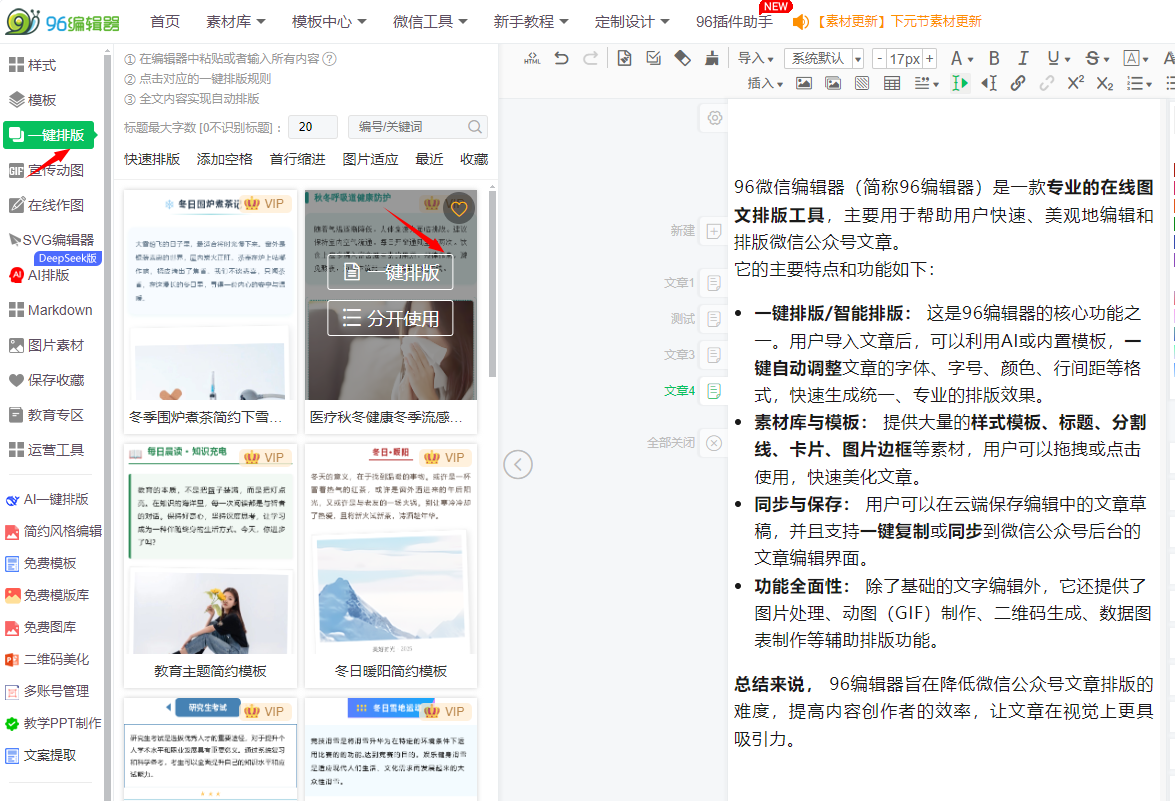This screenshot has width=1175, height=801.
Task: Expand the 导入 import dropdown
Action: click(x=756, y=59)
